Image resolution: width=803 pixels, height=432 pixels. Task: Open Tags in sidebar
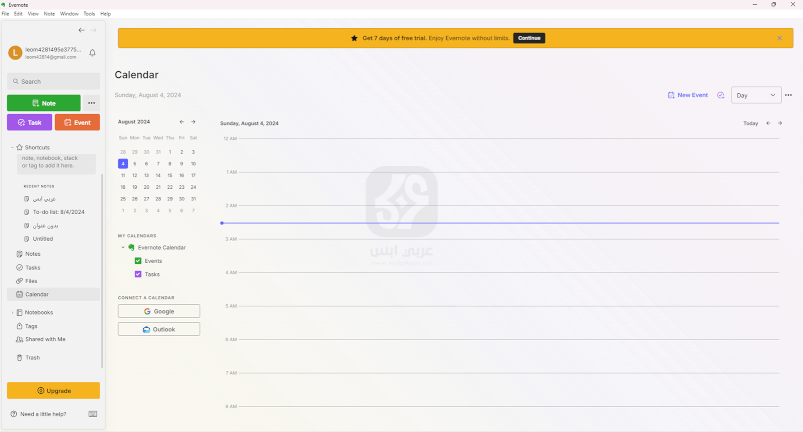54,326
